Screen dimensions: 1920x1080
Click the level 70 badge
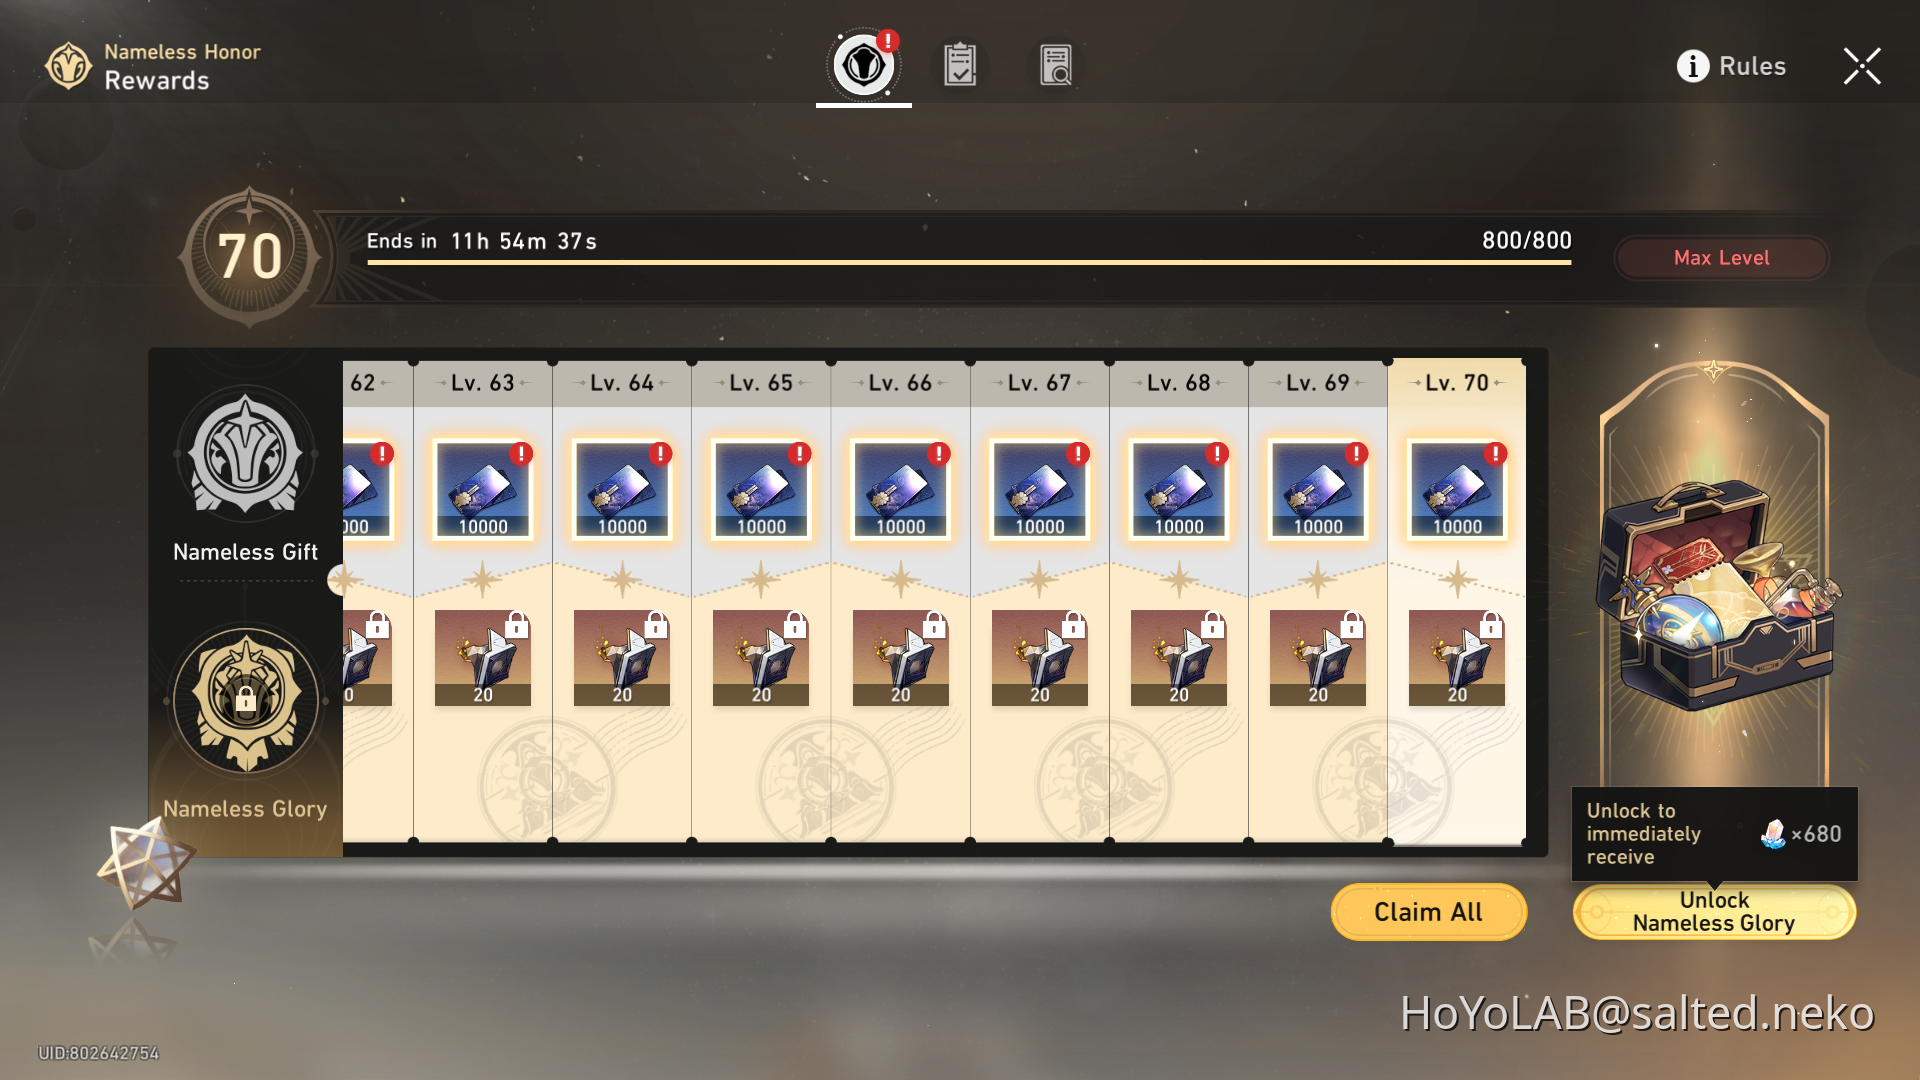250,257
